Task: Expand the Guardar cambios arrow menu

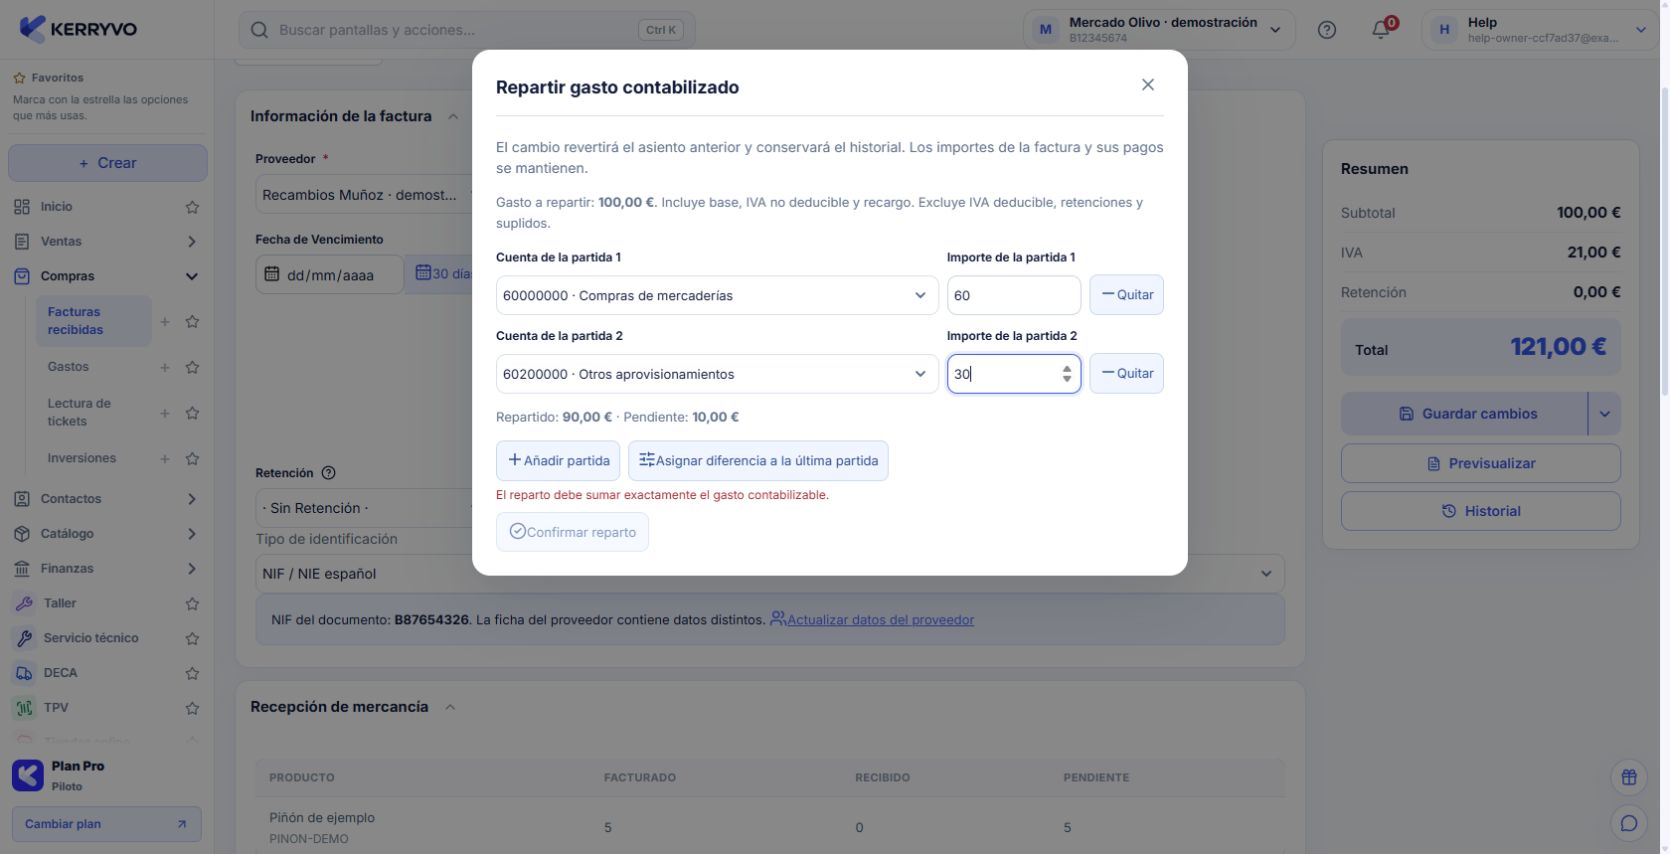Action: [x=1604, y=414]
